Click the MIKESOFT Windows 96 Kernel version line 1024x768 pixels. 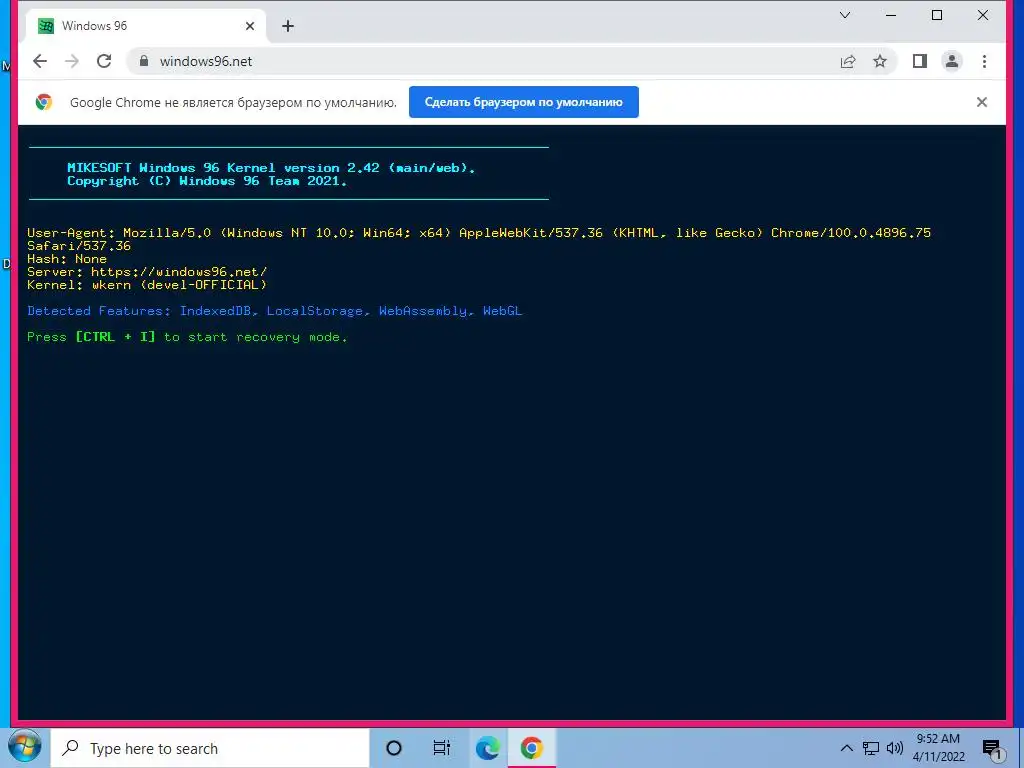click(271, 168)
